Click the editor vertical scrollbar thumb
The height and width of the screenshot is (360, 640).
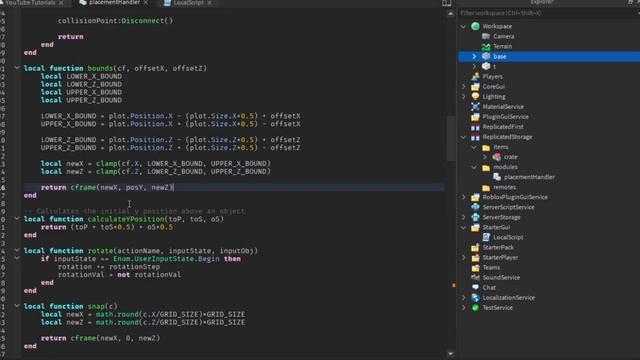pos(451,138)
